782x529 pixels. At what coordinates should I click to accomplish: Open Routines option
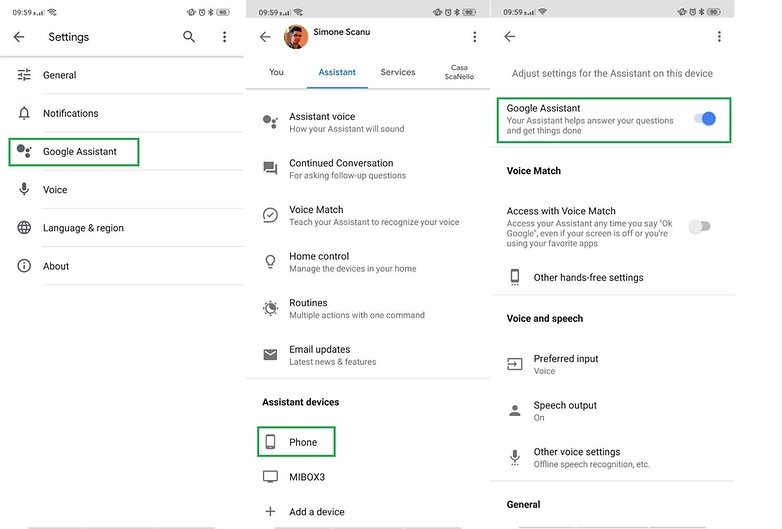tap(368, 308)
